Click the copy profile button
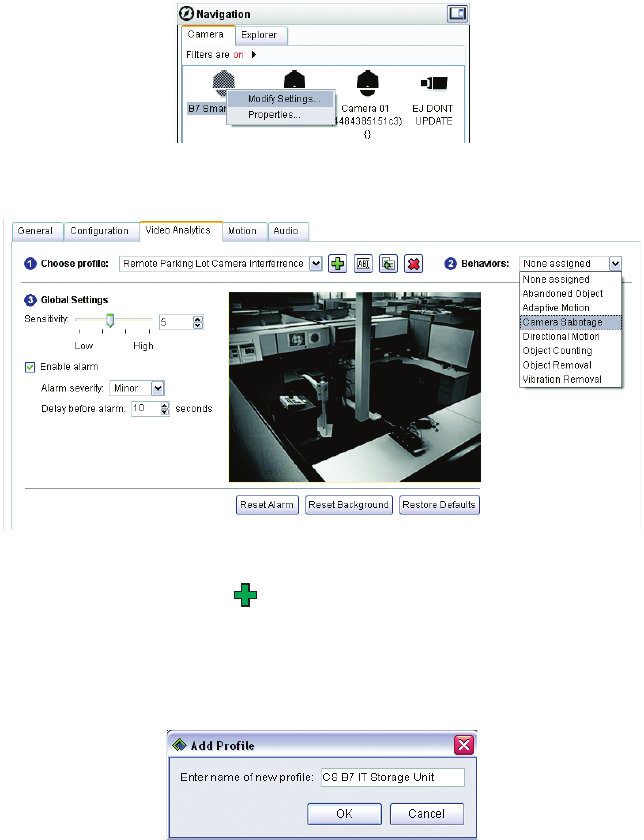Viewport: 644px width, 840px height. click(388, 264)
